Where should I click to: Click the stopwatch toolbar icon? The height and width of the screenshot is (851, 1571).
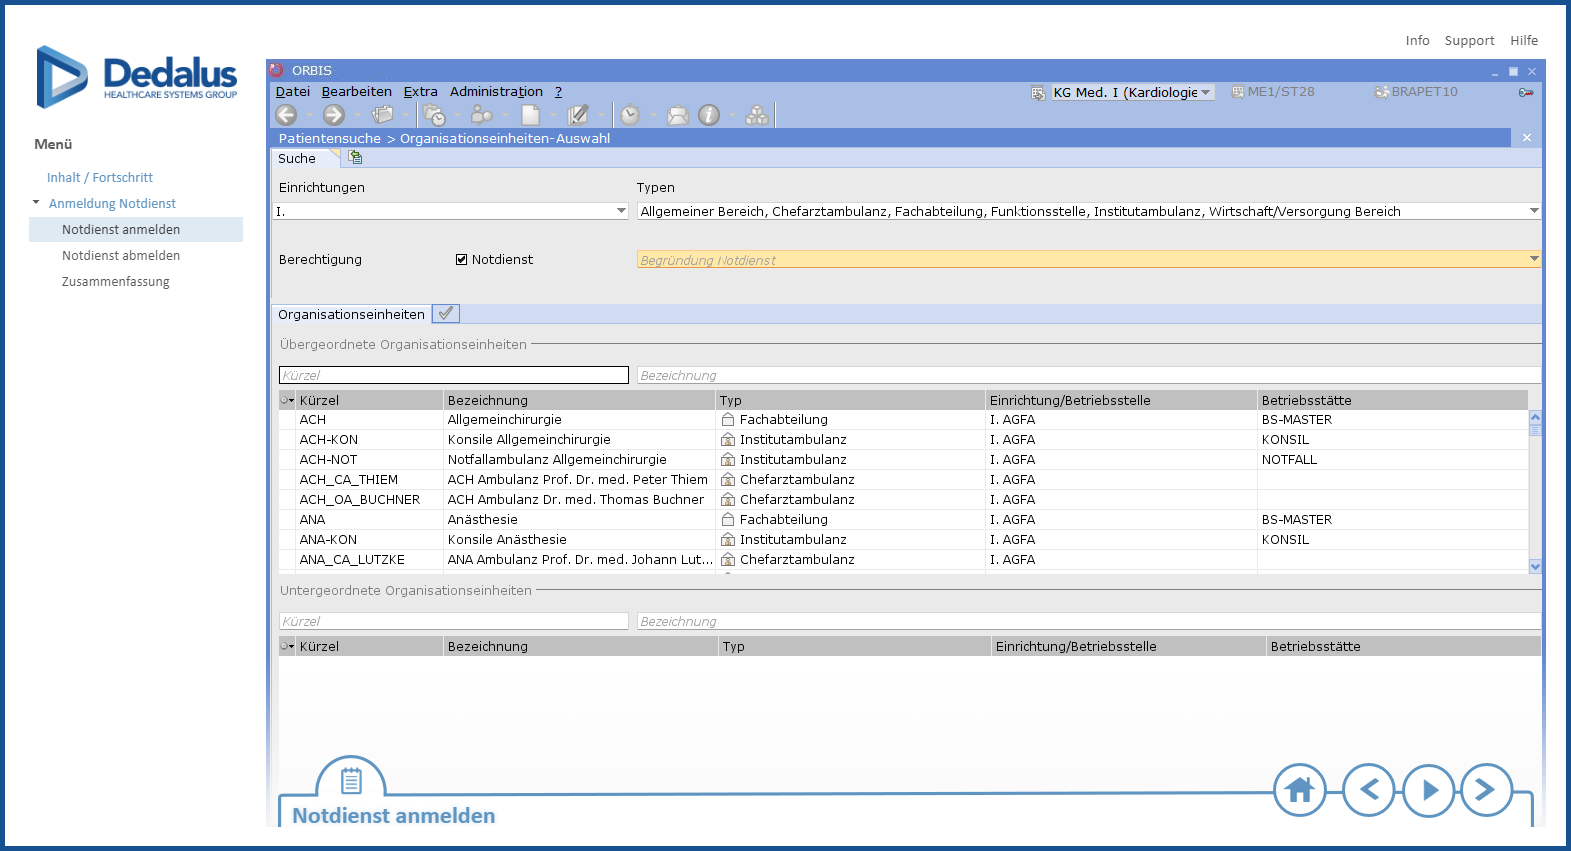click(630, 115)
